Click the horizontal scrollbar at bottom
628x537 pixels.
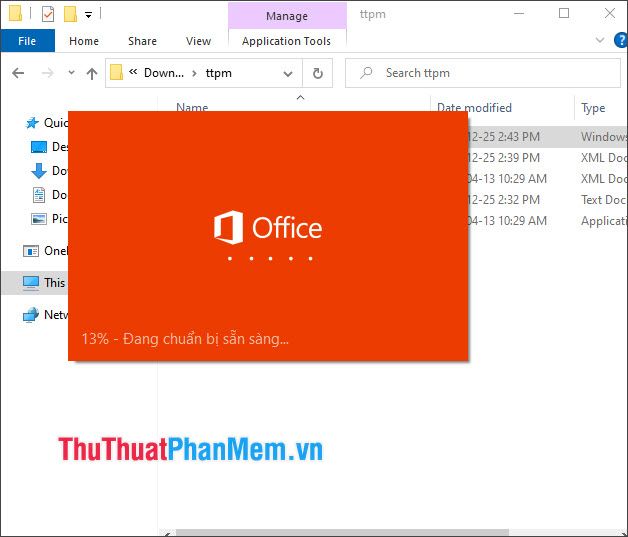pos(342,533)
